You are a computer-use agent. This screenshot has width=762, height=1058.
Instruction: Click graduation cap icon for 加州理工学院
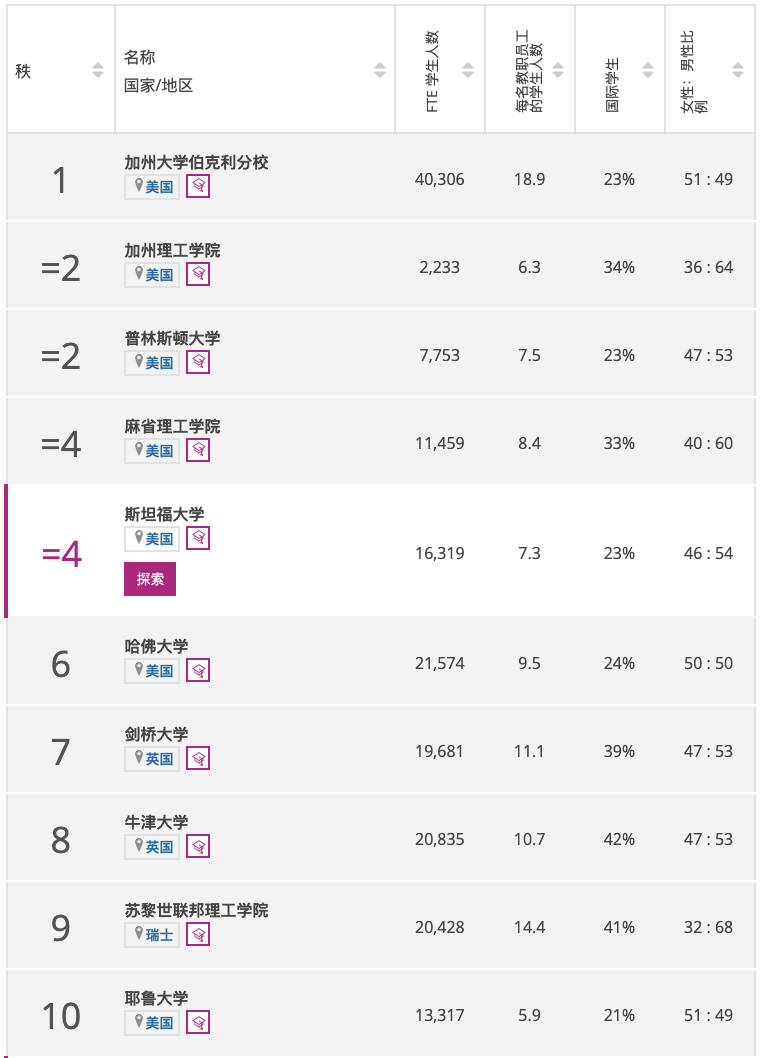pos(198,274)
